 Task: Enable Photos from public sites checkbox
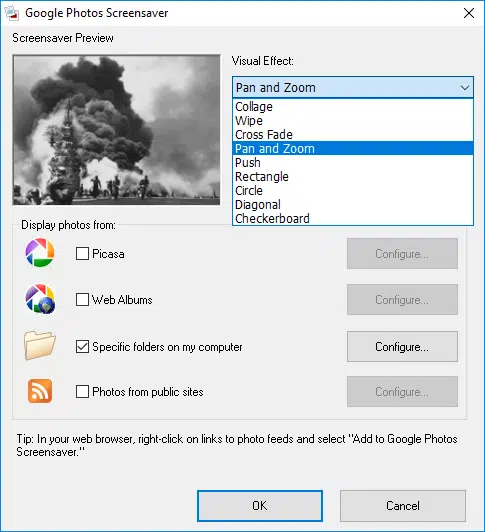tap(82, 392)
